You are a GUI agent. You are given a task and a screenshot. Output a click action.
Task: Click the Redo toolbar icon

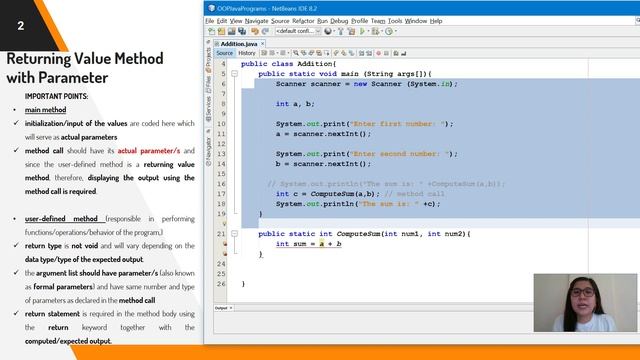(x=265, y=31)
